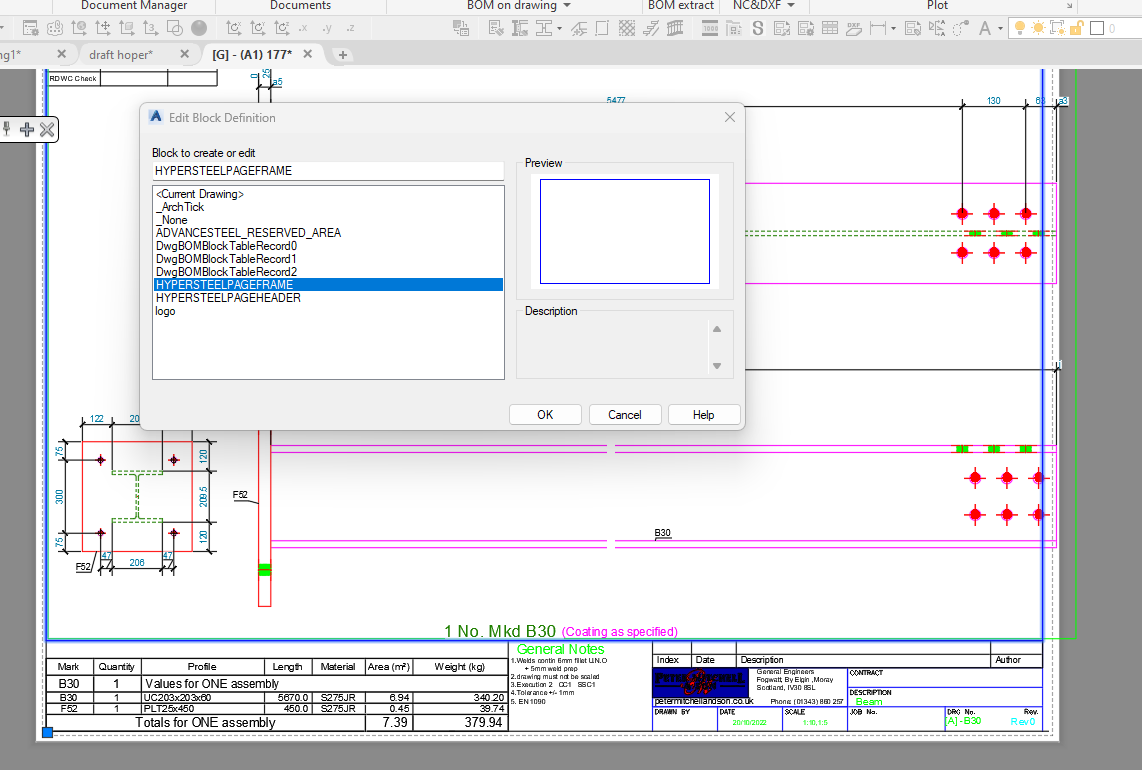
Task: Click the dimension ruler toolbar icon
Action: tap(879, 27)
